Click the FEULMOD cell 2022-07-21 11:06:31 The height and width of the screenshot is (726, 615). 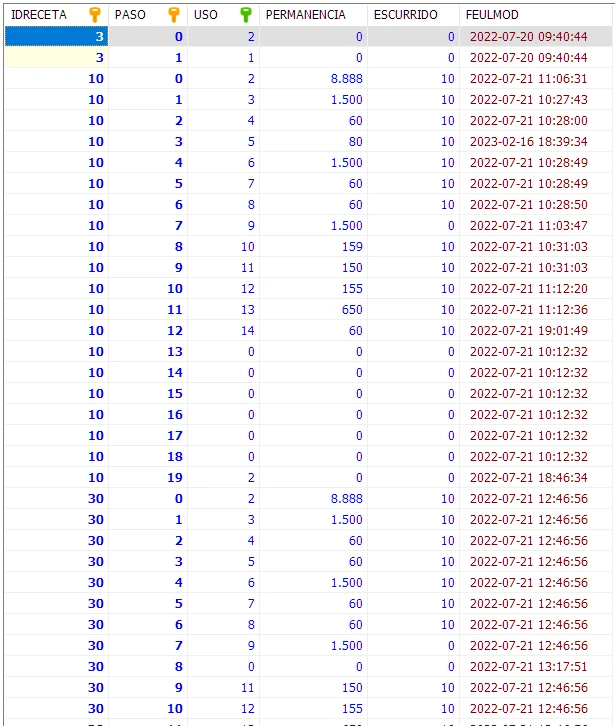[x=528, y=79]
